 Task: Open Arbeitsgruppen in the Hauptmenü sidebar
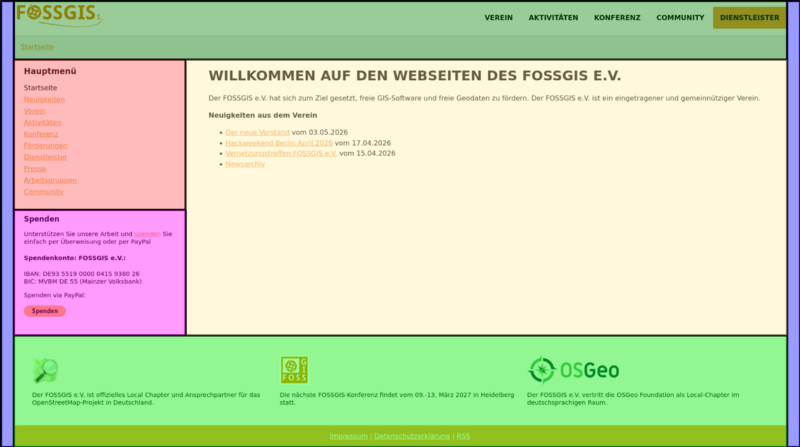pos(50,180)
